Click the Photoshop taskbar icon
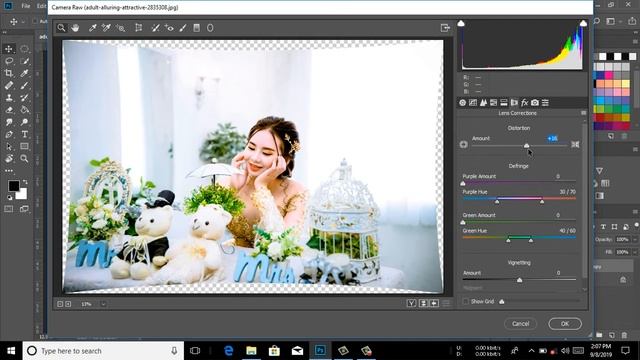Image resolution: width=640 pixels, height=360 pixels. (320, 351)
